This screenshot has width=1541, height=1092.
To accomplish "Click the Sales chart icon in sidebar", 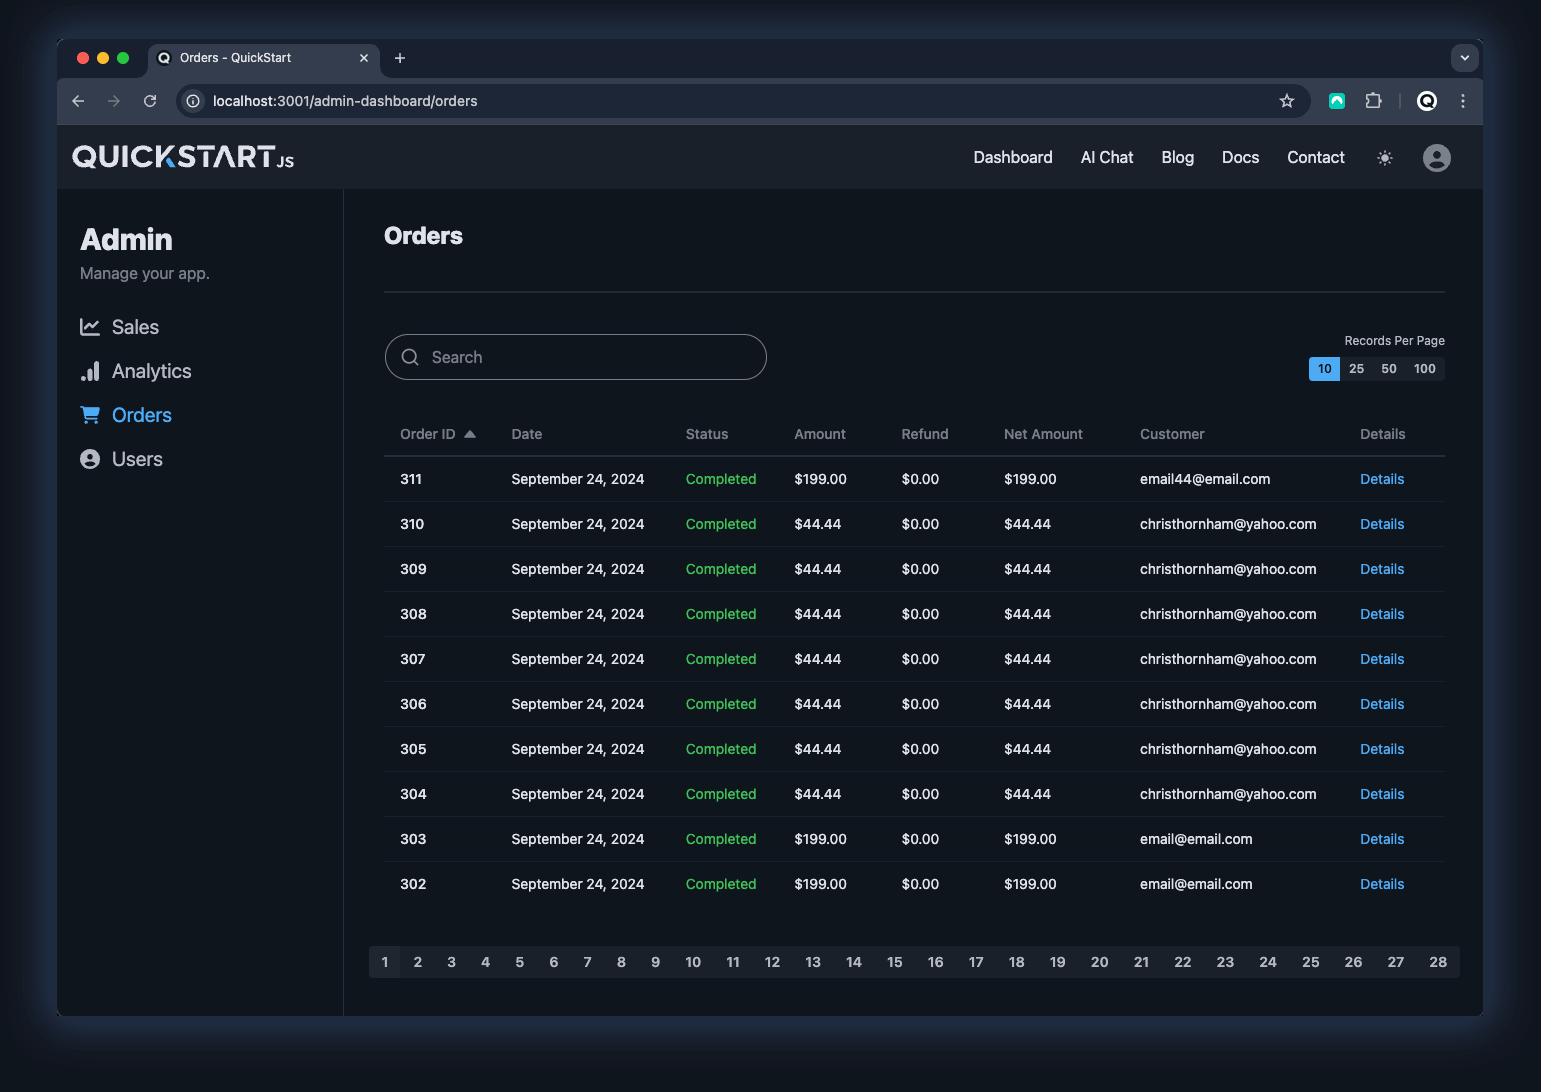I will [90, 327].
